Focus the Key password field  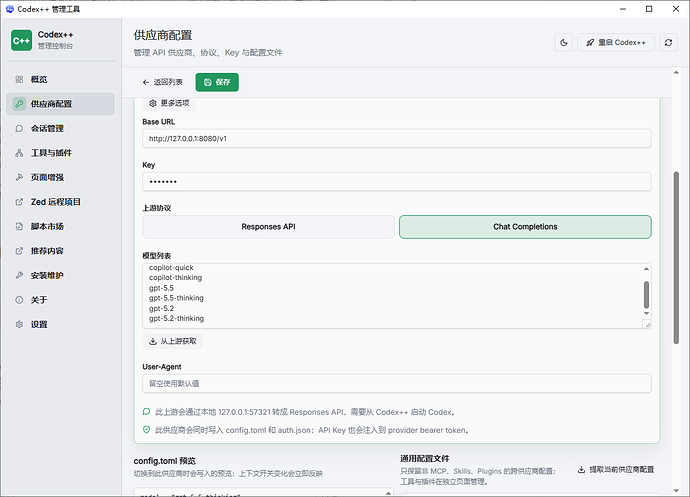pyautogui.click(x=396, y=182)
